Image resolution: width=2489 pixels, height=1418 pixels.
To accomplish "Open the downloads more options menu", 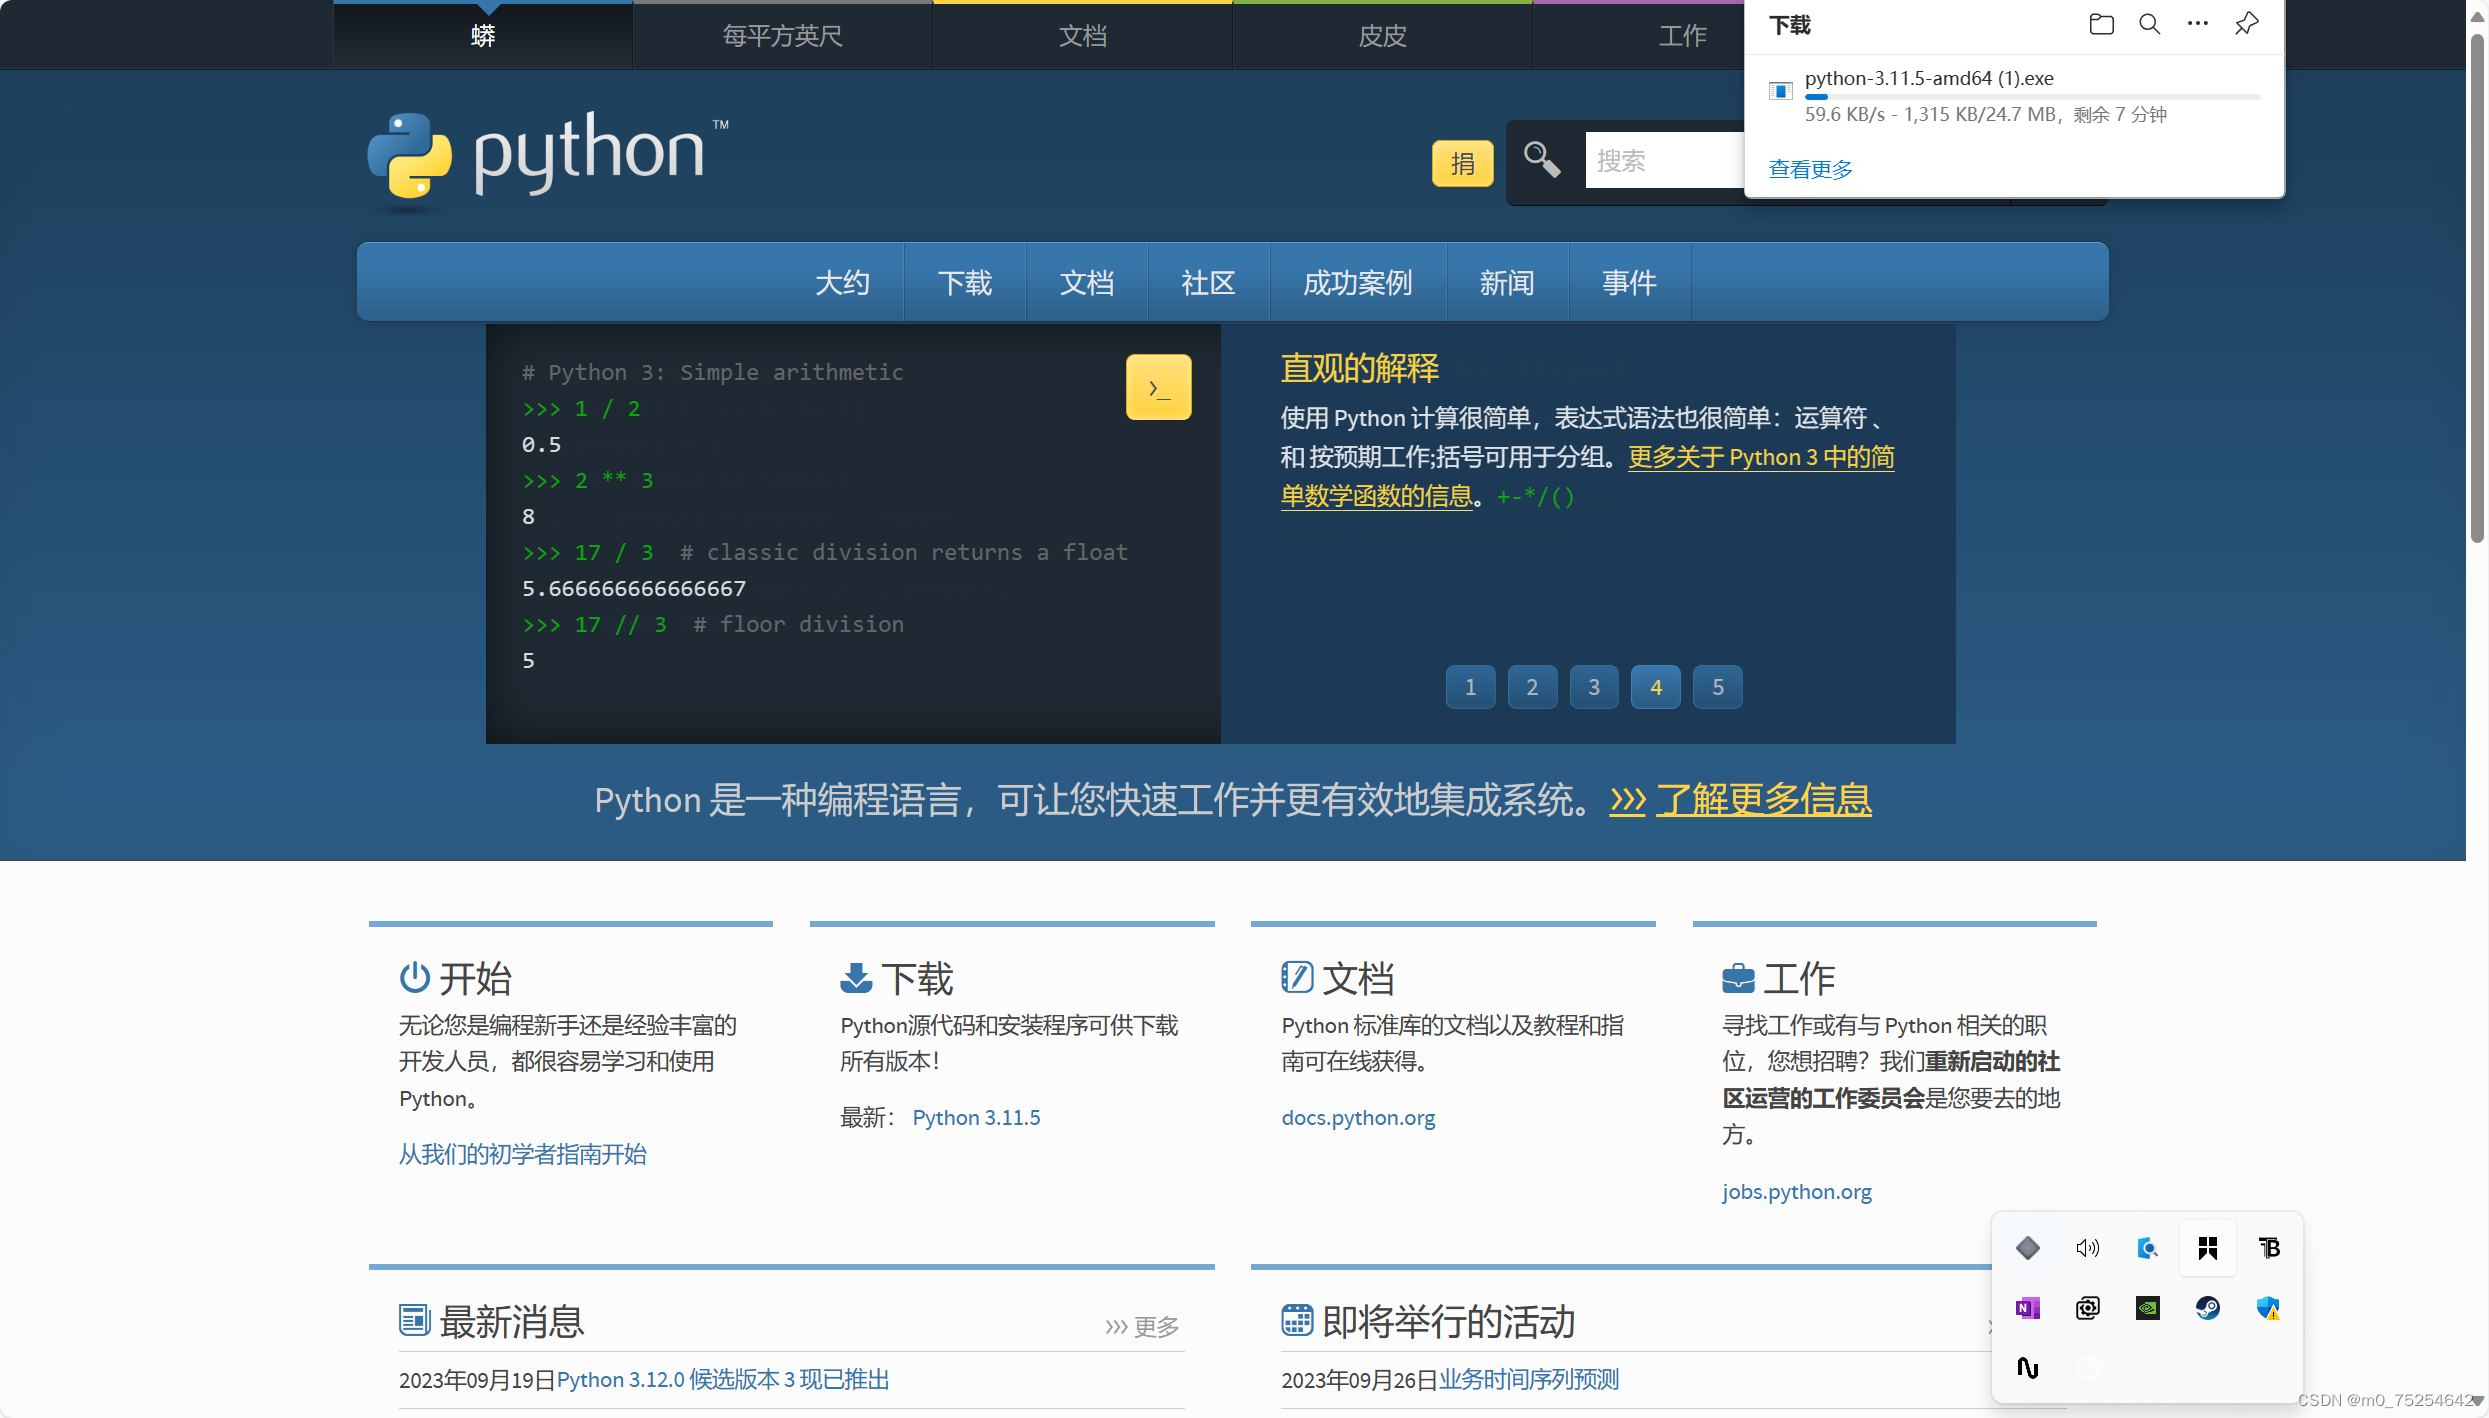I will tap(2197, 25).
